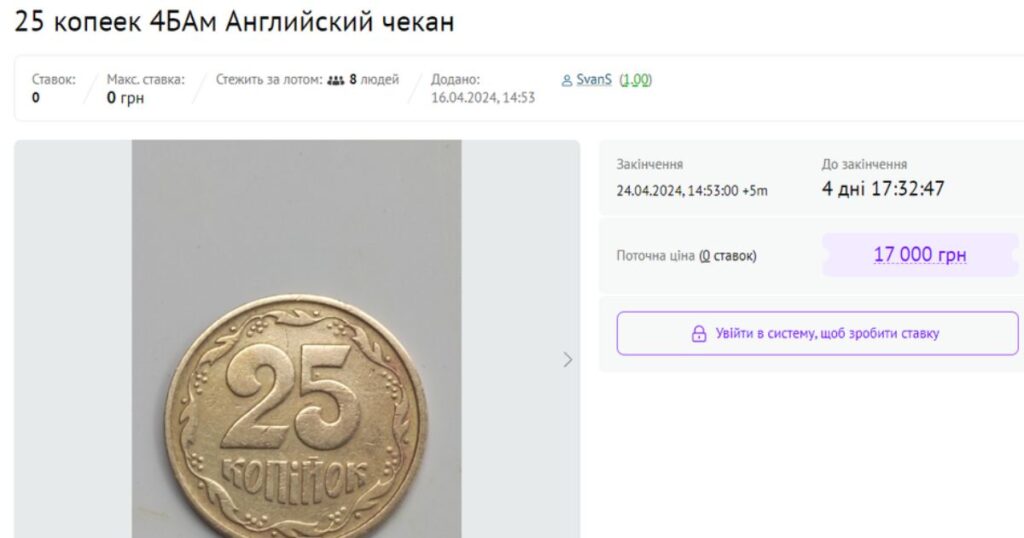The image size is (1024, 538).
Task: Open seller profile SvanS
Action: click(x=594, y=80)
